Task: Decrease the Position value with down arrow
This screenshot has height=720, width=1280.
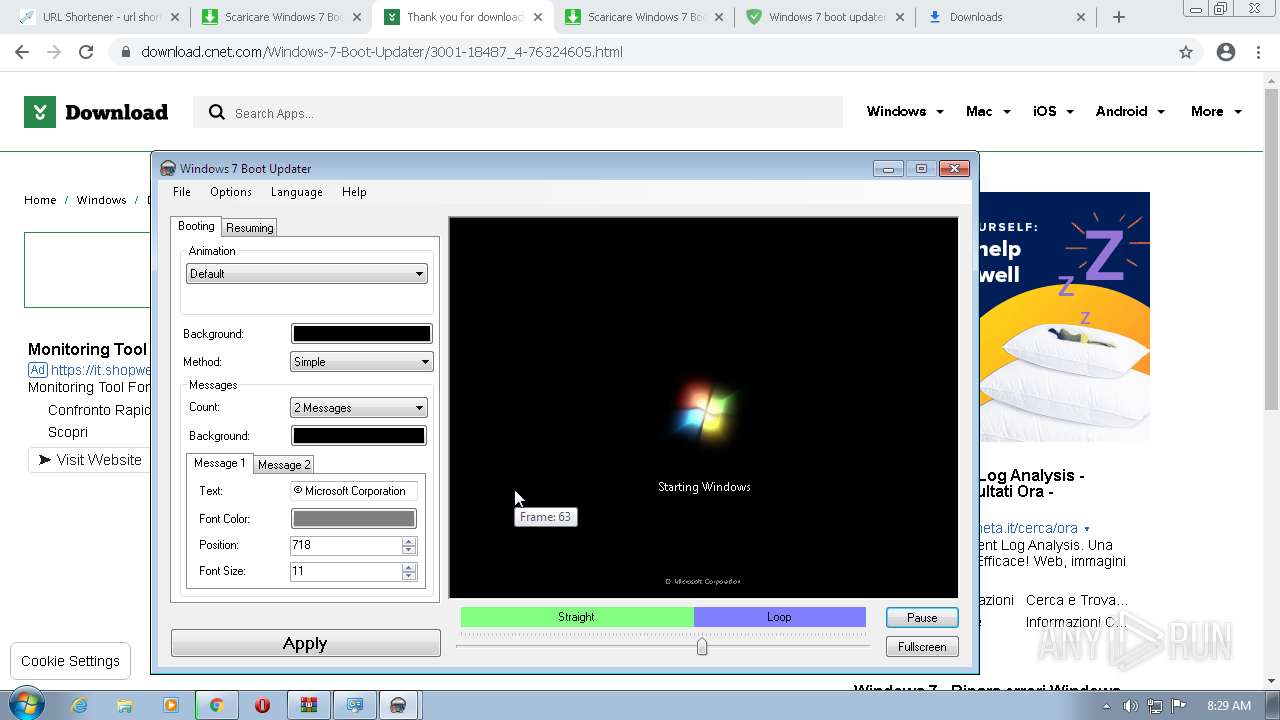Action: [408, 550]
